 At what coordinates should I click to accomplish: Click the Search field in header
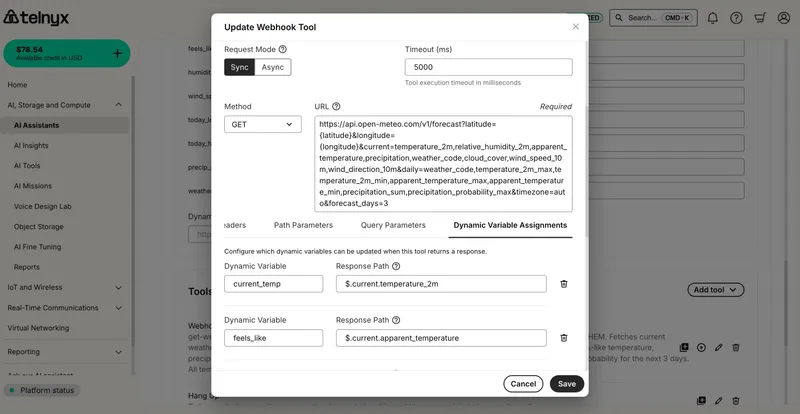pos(654,18)
